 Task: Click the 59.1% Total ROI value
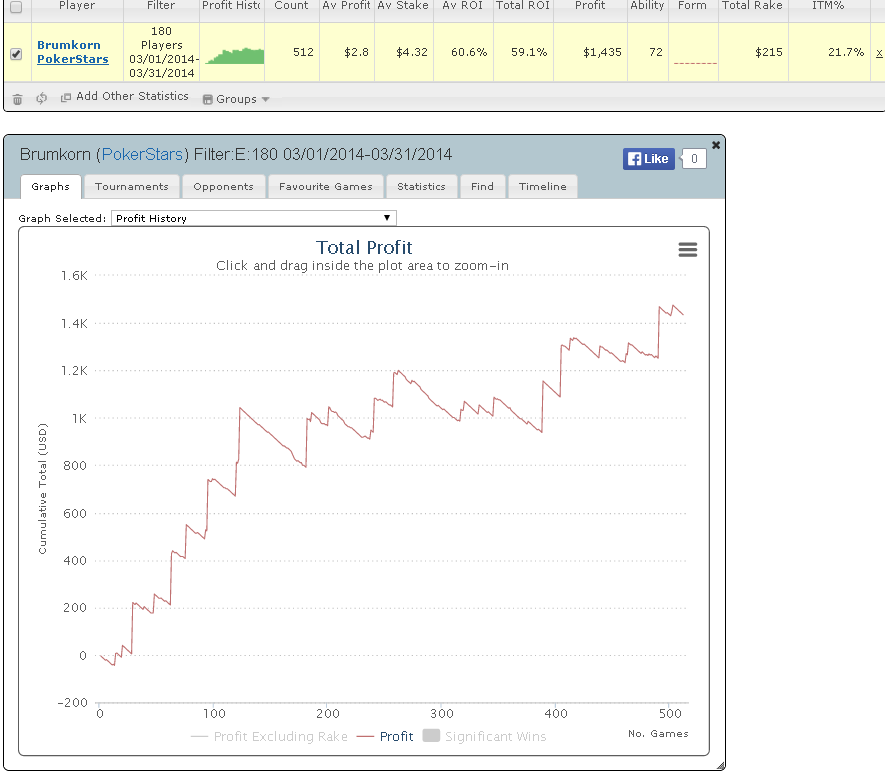coord(529,53)
